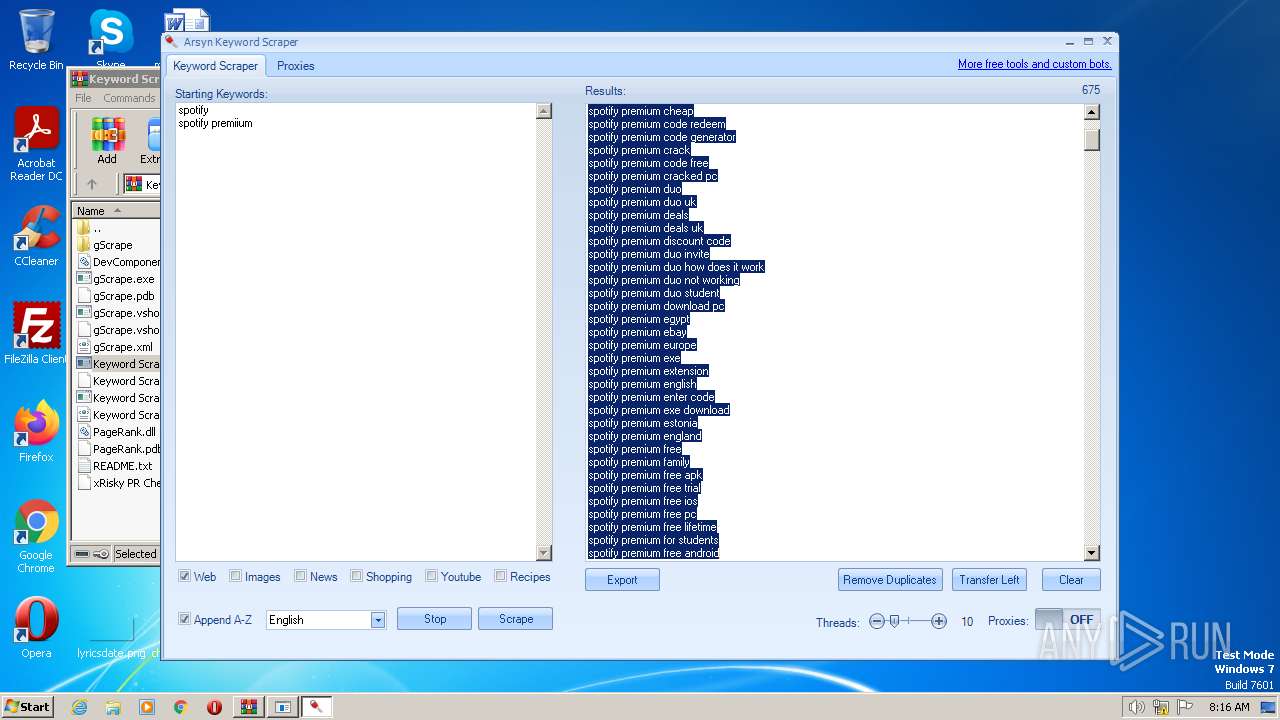Image resolution: width=1280 pixels, height=720 pixels.
Task: Enable the Youtube checkbox
Action: [x=431, y=576]
